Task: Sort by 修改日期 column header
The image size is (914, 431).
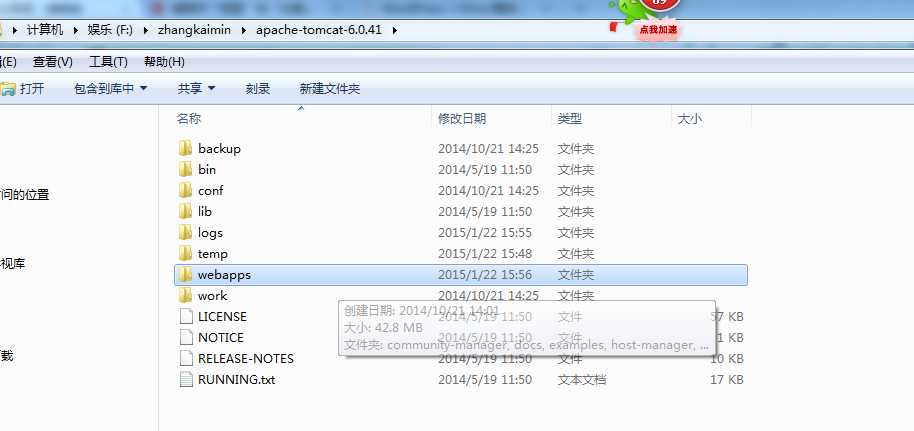Action: pos(462,119)
